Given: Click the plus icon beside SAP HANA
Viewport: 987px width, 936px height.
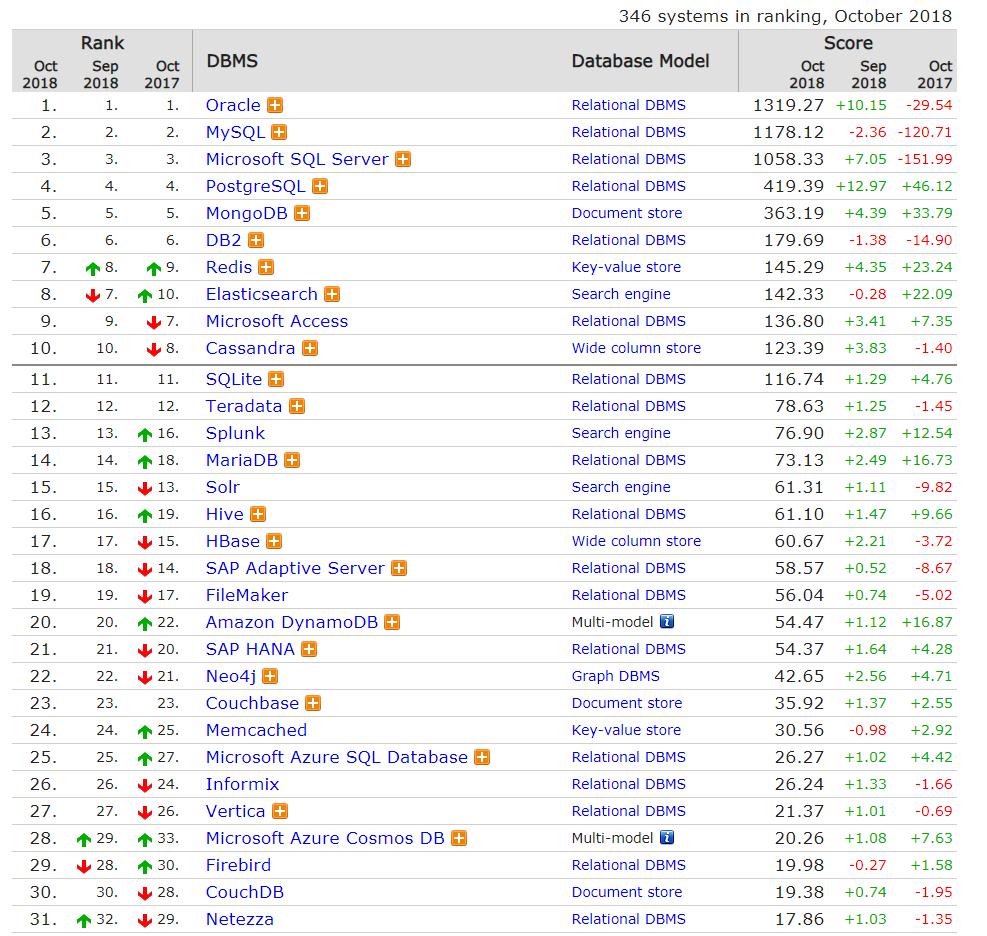Looking at the screenshot, I should (x=308, y=649).
